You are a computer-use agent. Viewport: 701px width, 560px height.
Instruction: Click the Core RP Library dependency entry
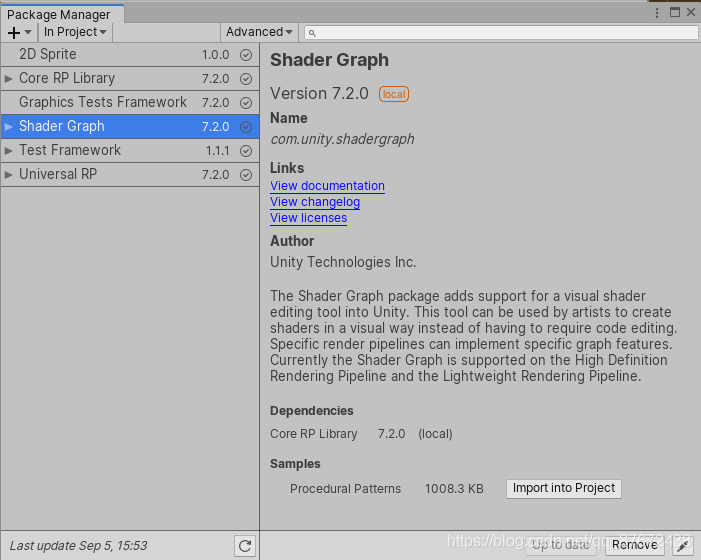(x=313, y=434)
